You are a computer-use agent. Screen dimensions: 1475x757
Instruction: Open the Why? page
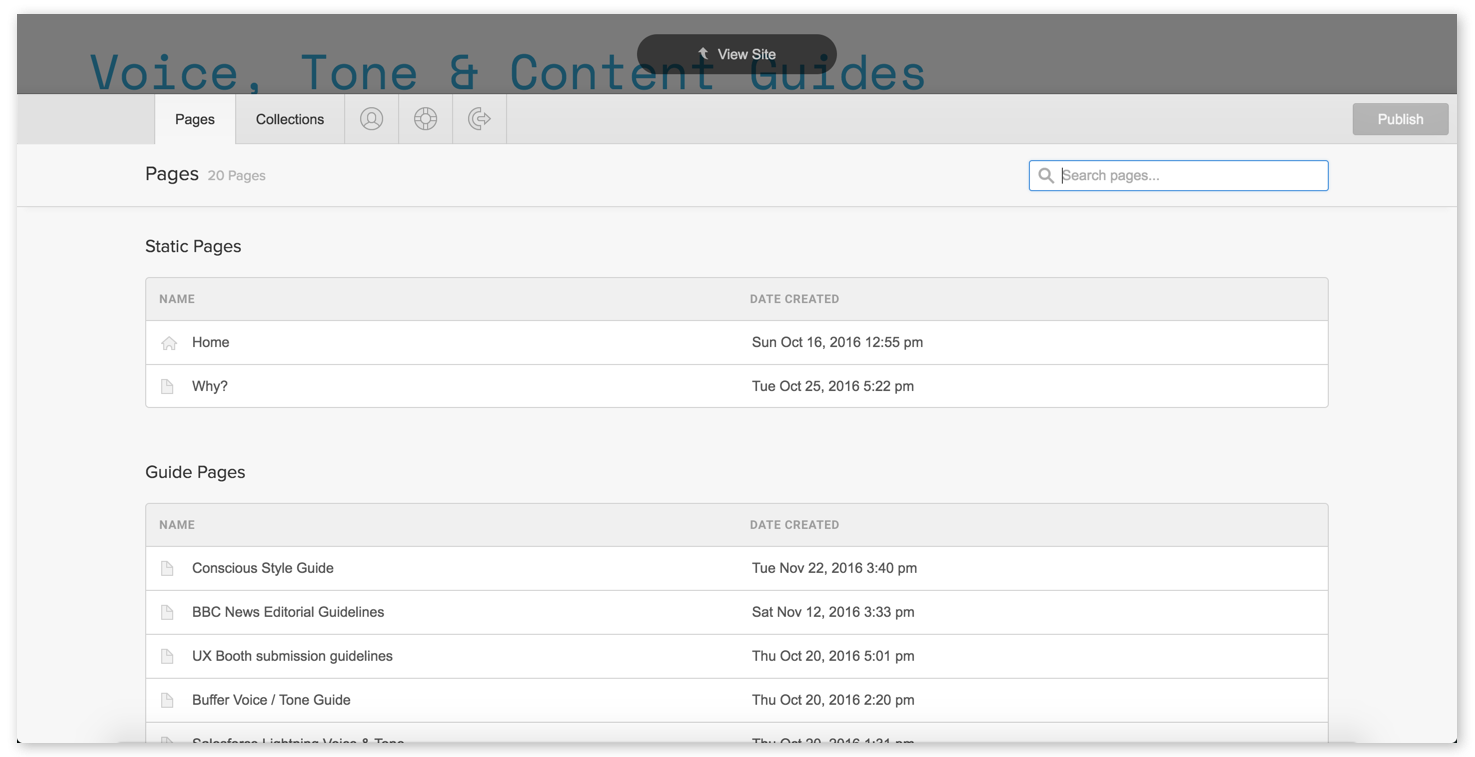point(209,385)
